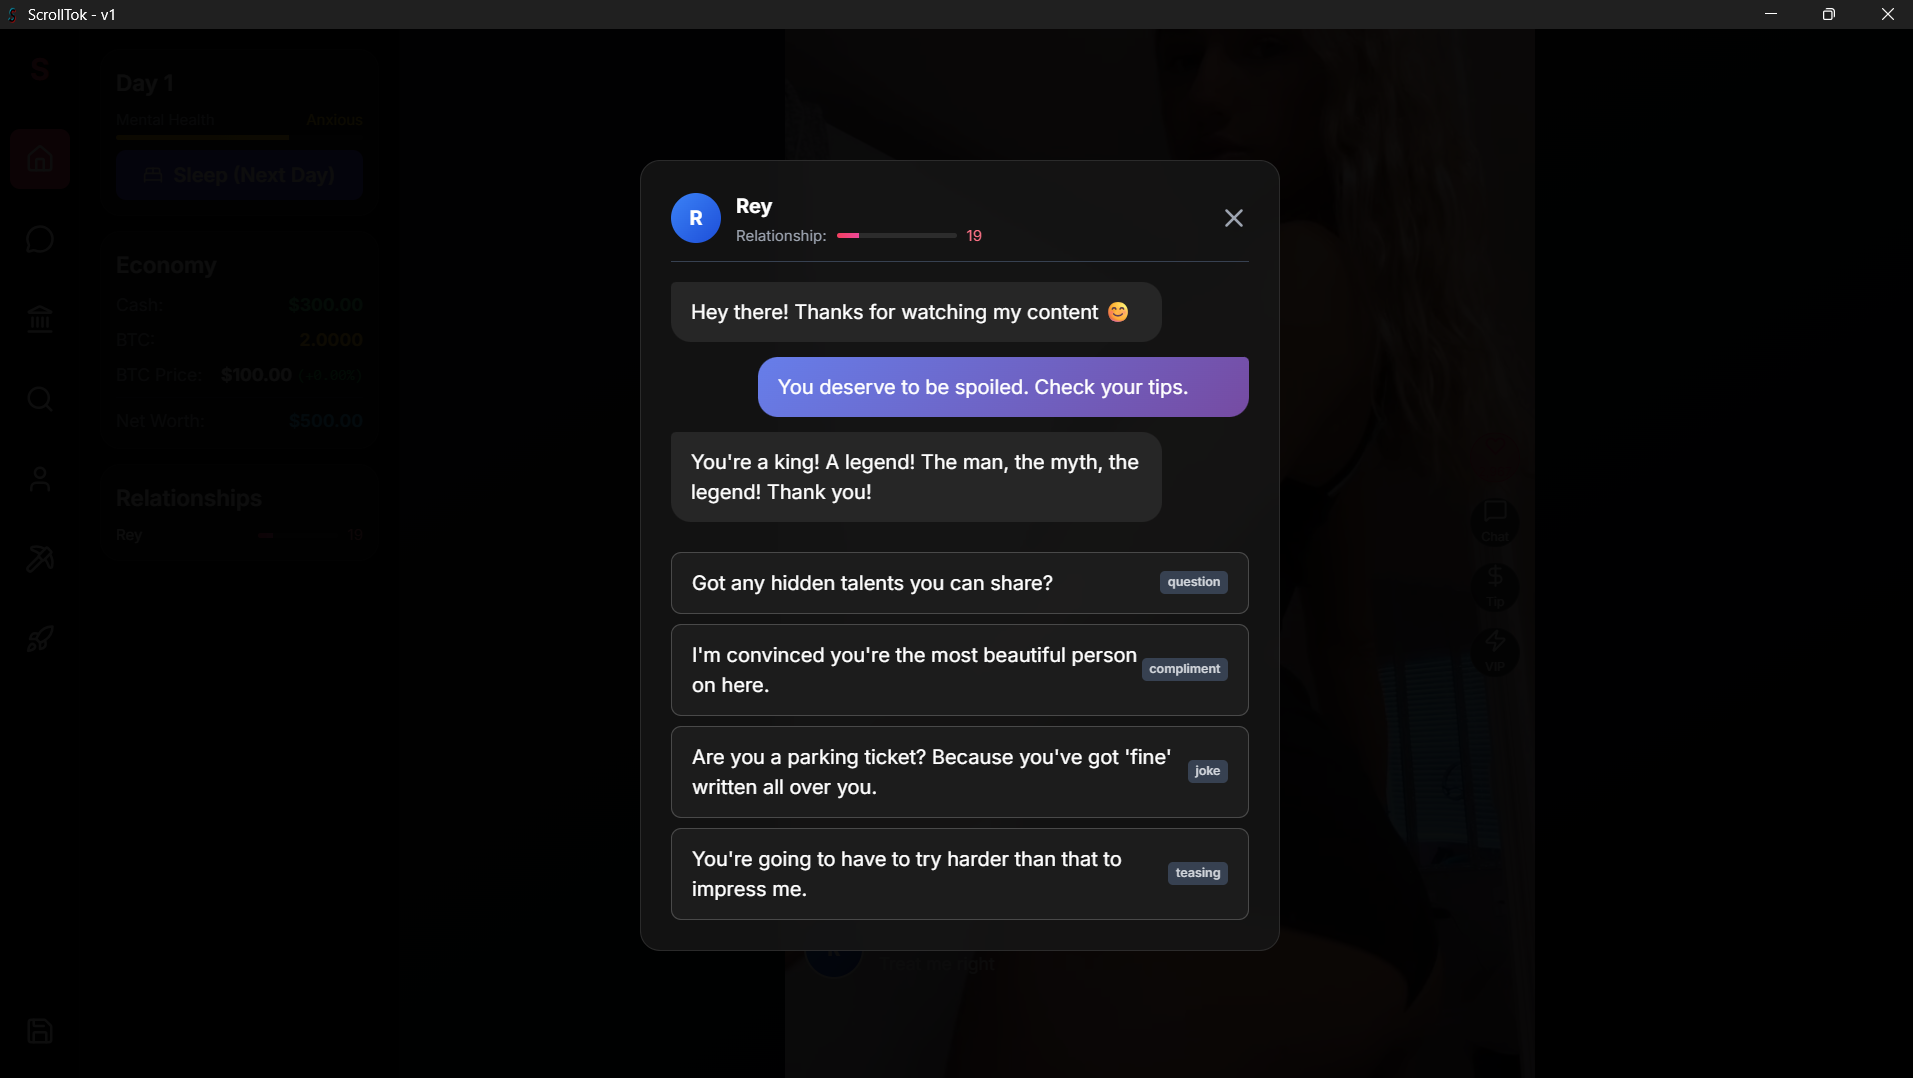Click the Sleep (Next Day) button
Image resolution: width=1913 pixels, height=1078 pixels.
click(239, 175)
